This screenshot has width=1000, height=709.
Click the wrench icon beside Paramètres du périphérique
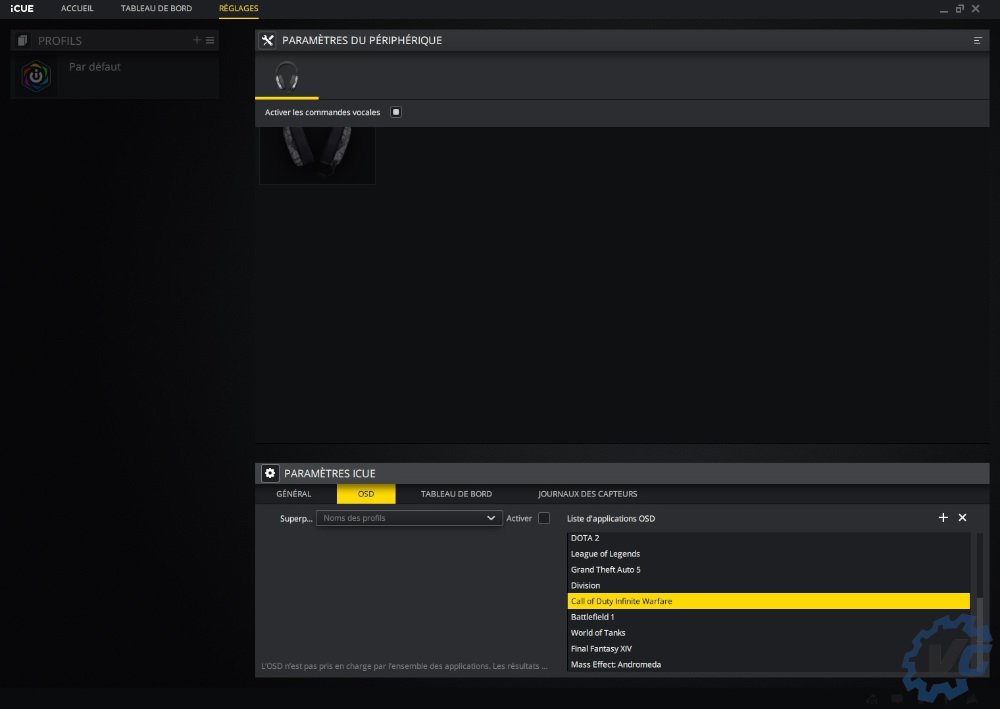(x=268, y=40)
